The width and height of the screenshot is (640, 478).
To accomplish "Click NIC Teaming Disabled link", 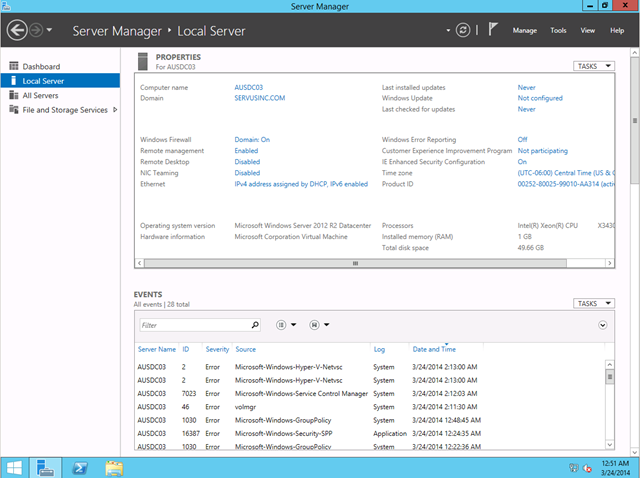I will pyautogui.click(x=247, y=173).
